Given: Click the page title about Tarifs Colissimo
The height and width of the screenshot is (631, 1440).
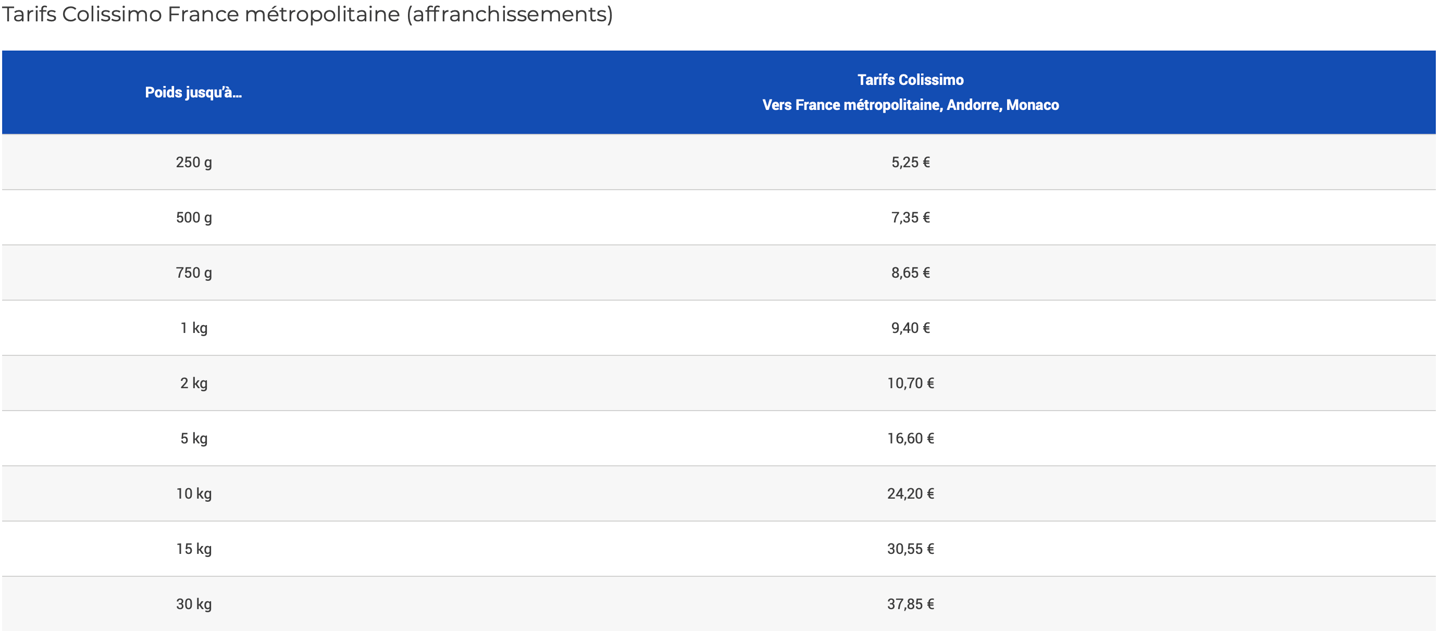Looking at the screenshot, I should [x=307, y=15].
